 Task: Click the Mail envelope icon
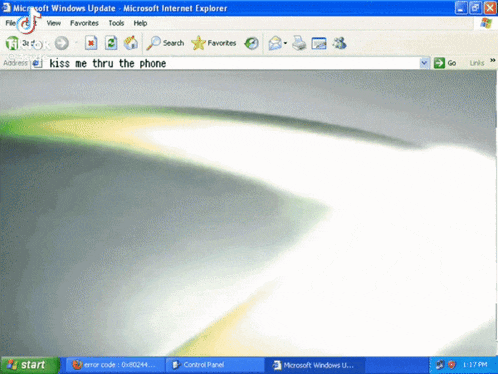click(x=275, y=43)
